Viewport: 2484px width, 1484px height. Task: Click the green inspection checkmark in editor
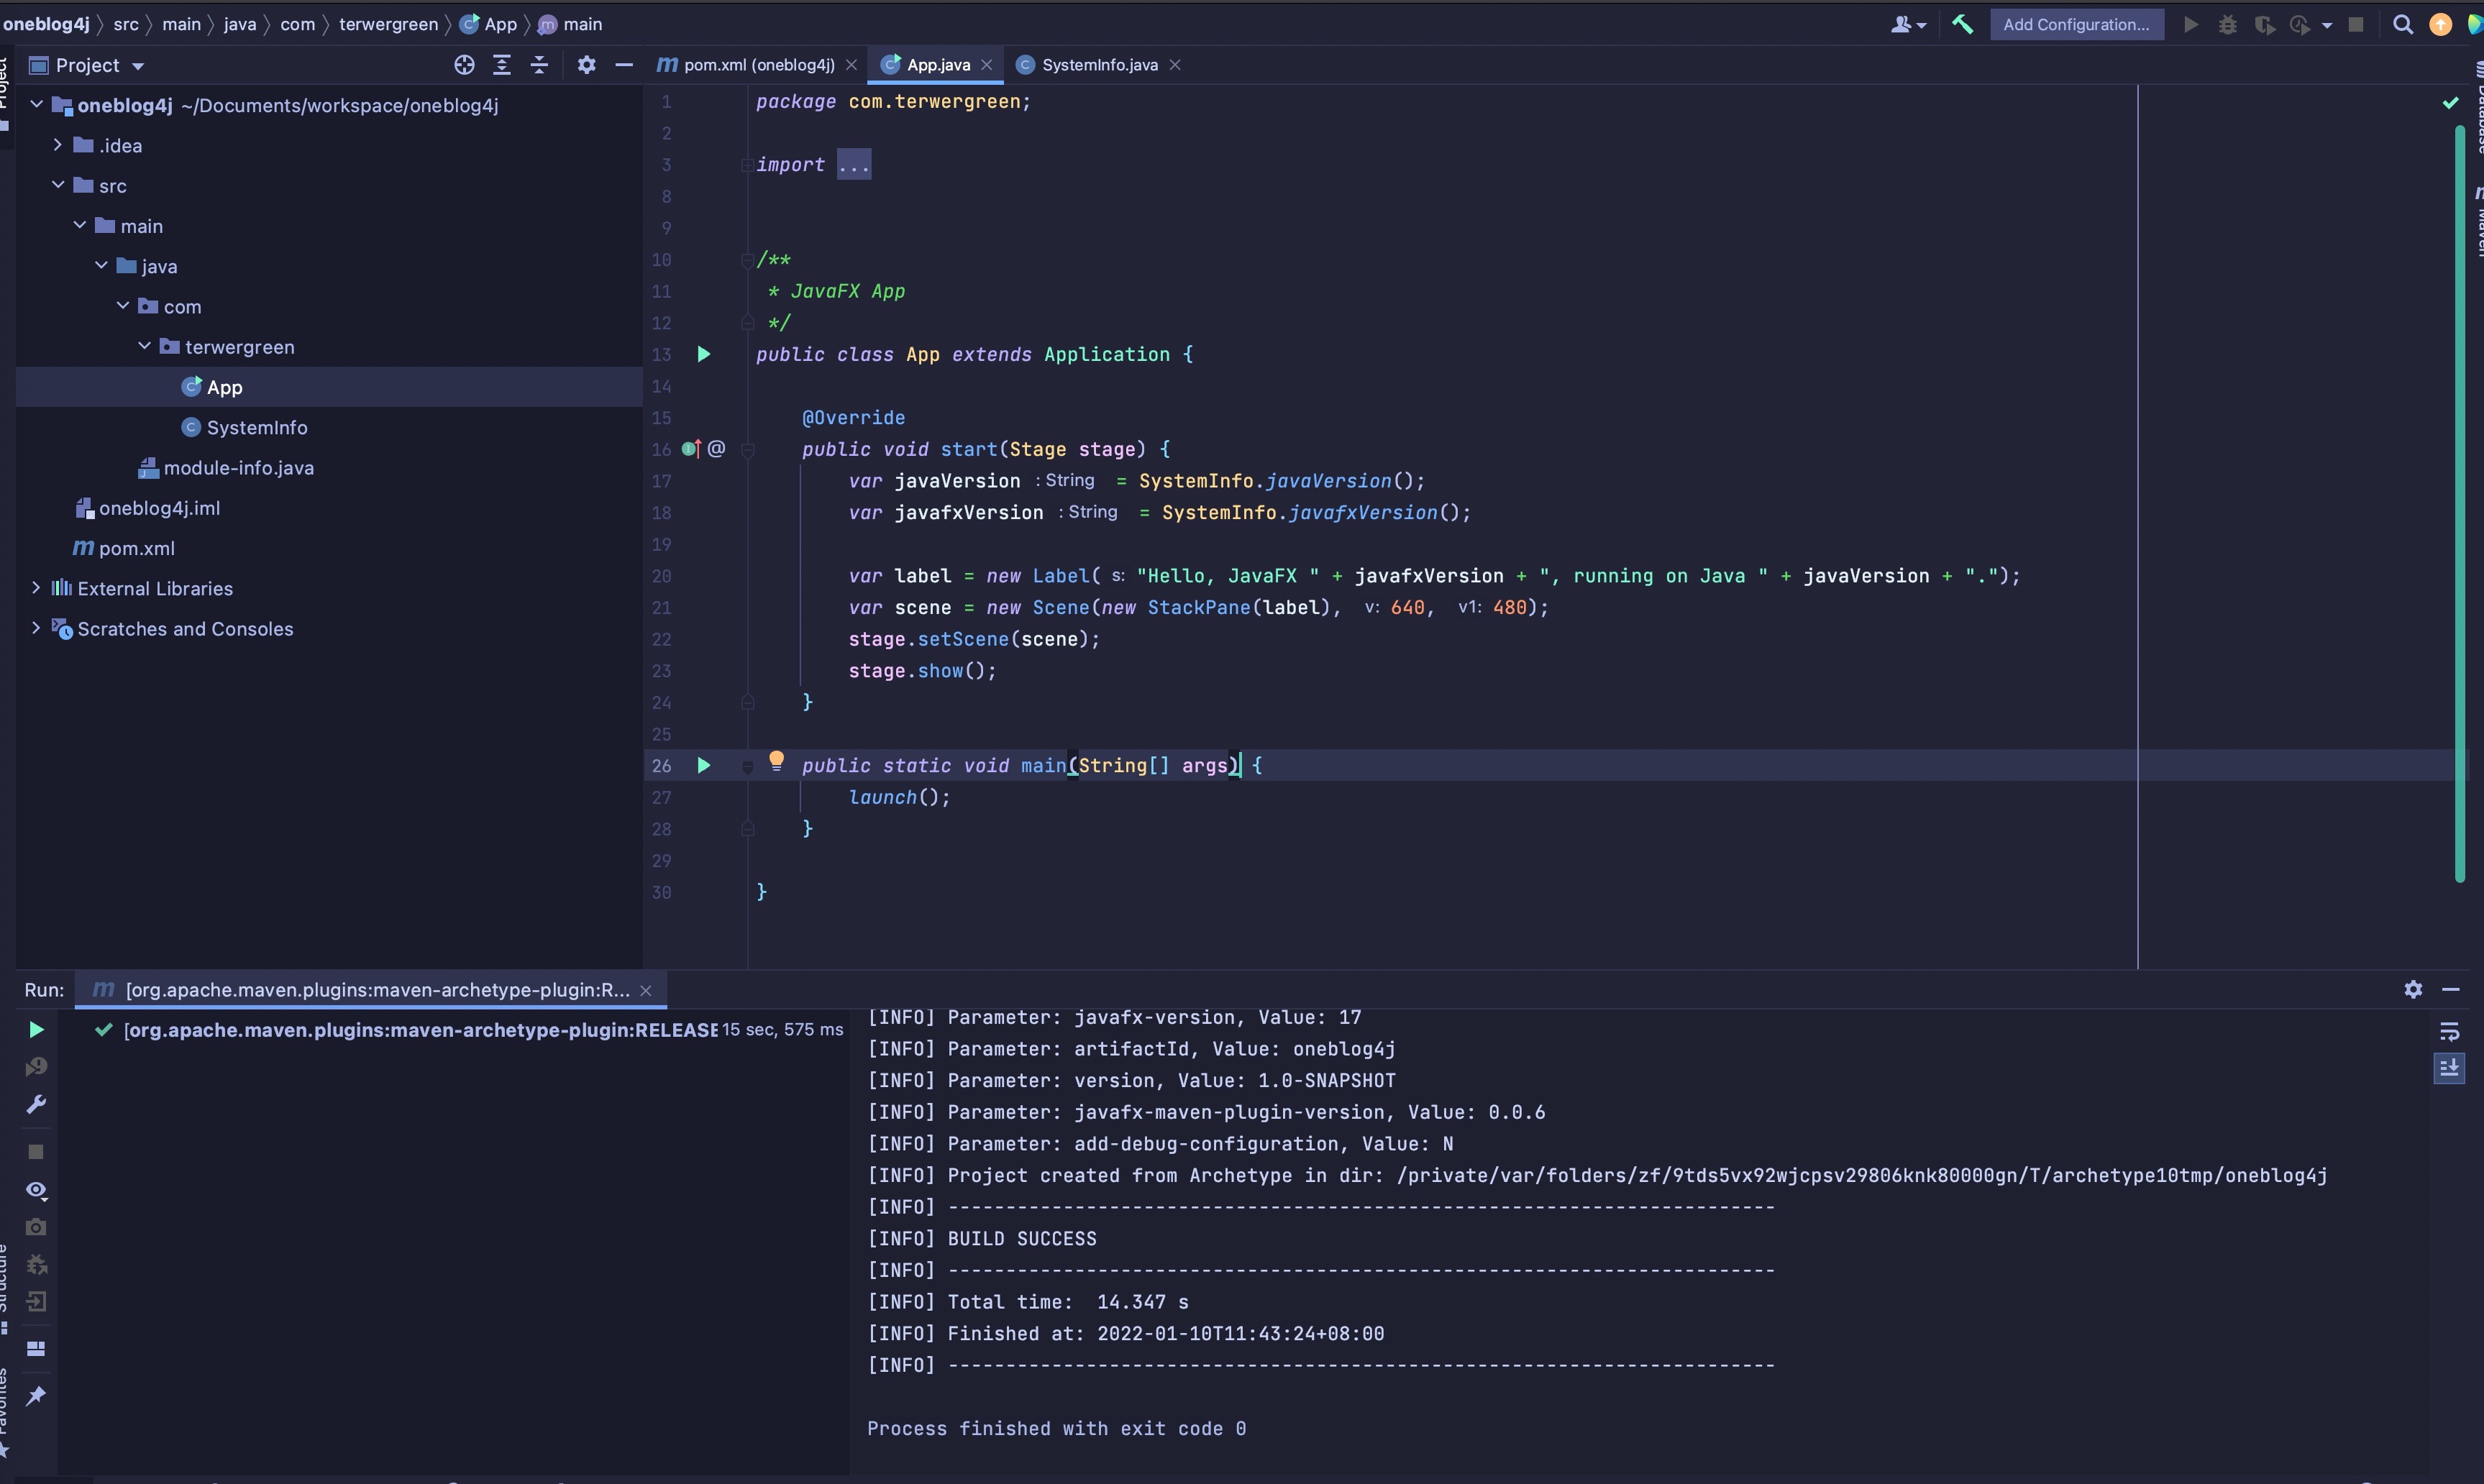(2450, 103)
